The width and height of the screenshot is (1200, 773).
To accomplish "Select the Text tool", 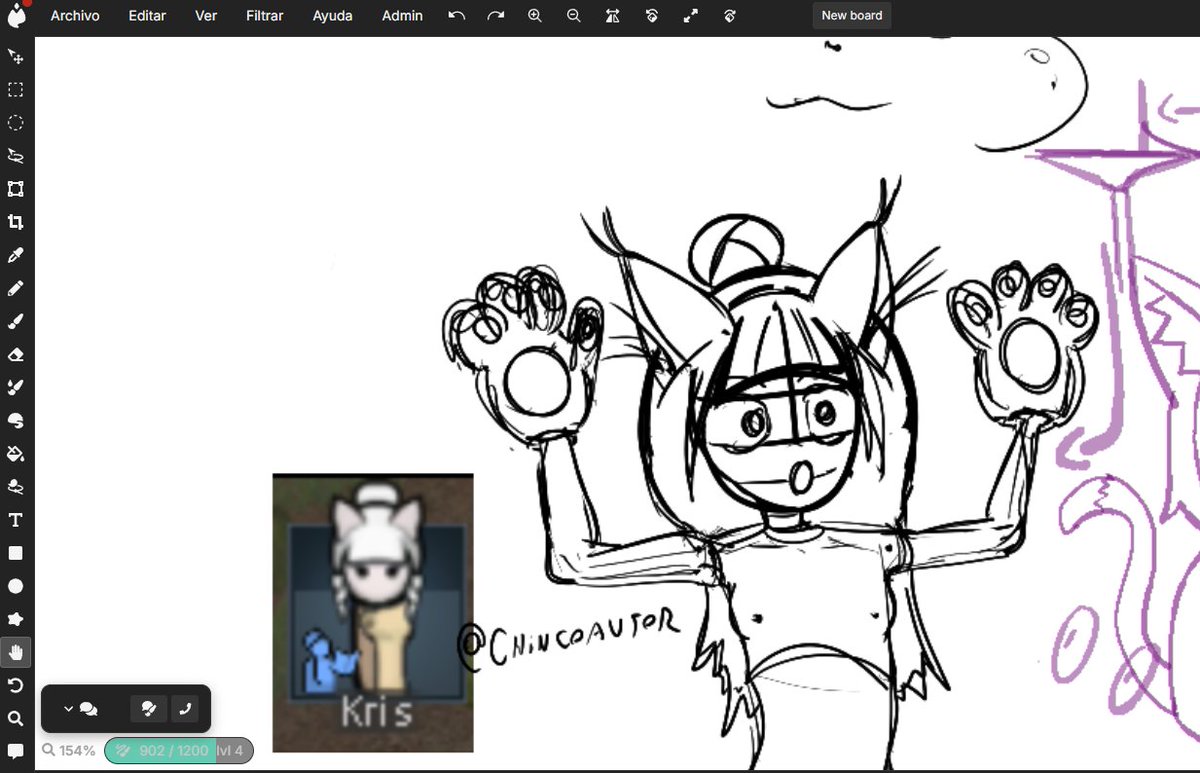I will point(16,520).
